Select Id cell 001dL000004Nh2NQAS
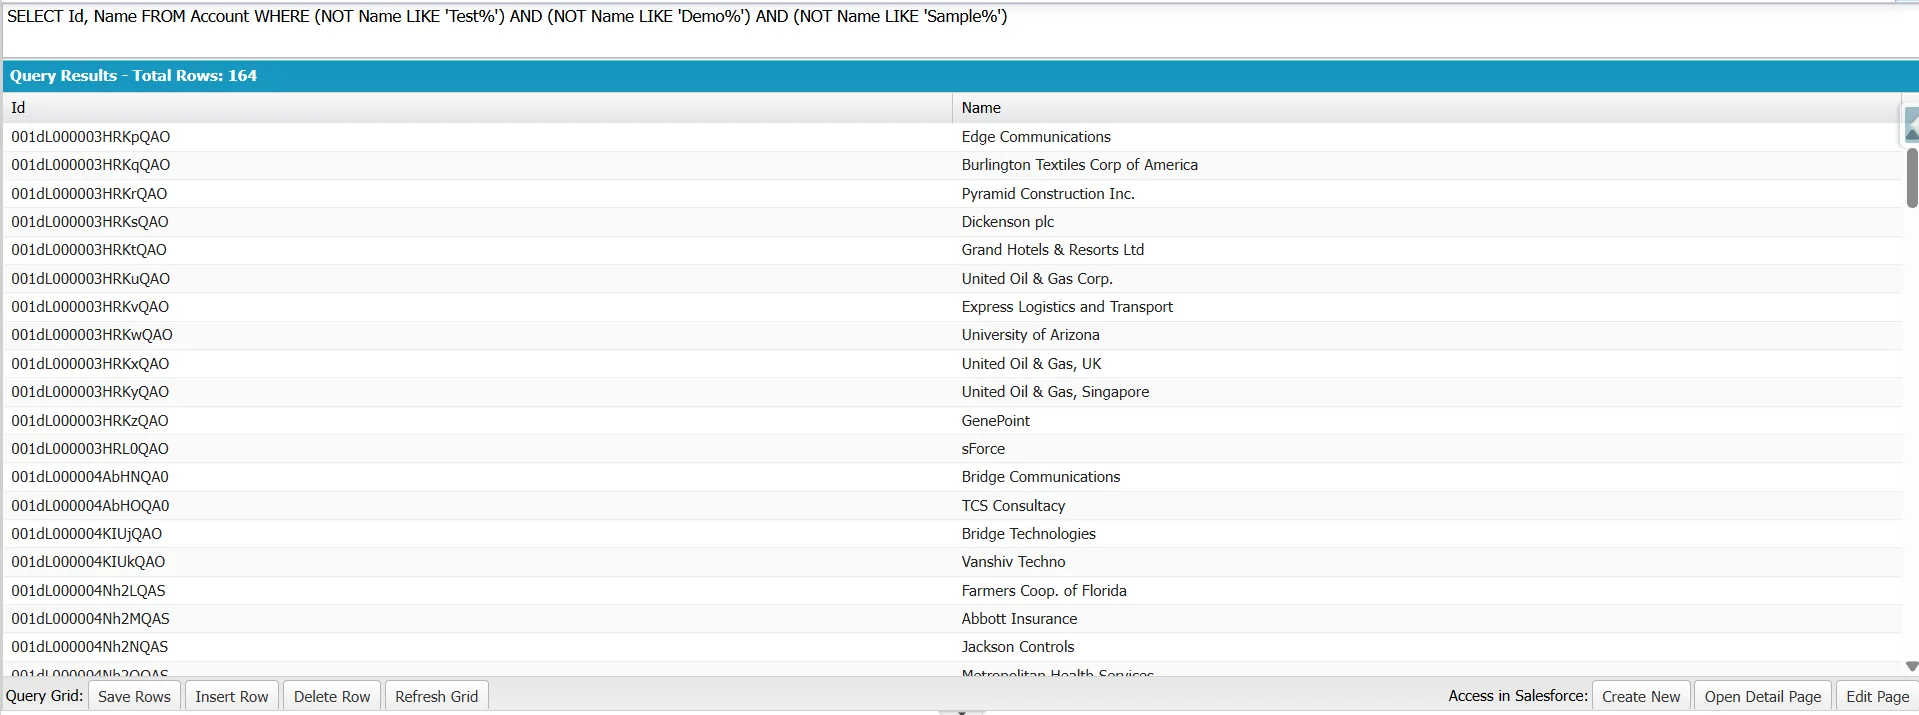 tap(477, 647)
